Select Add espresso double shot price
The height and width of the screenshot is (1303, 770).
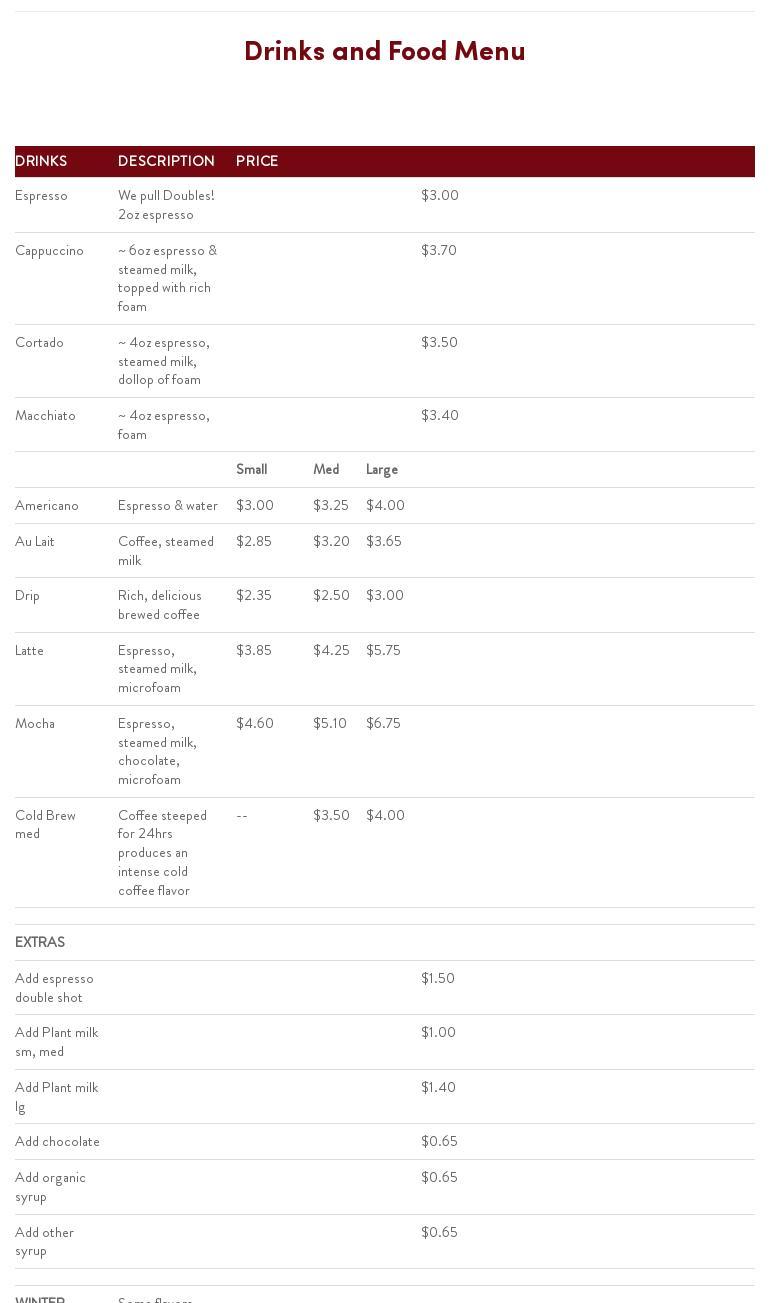(x=438, y=978)
